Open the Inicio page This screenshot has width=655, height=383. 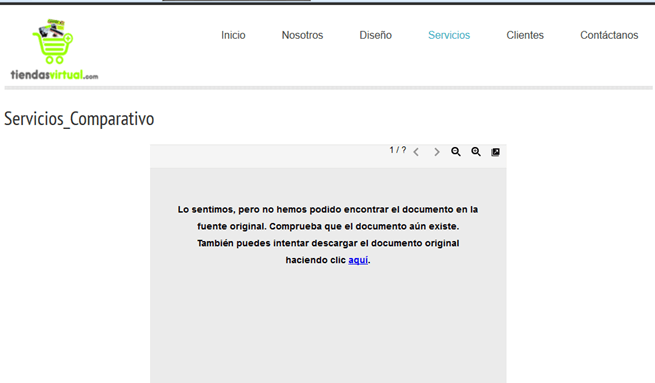coord(233,35)
